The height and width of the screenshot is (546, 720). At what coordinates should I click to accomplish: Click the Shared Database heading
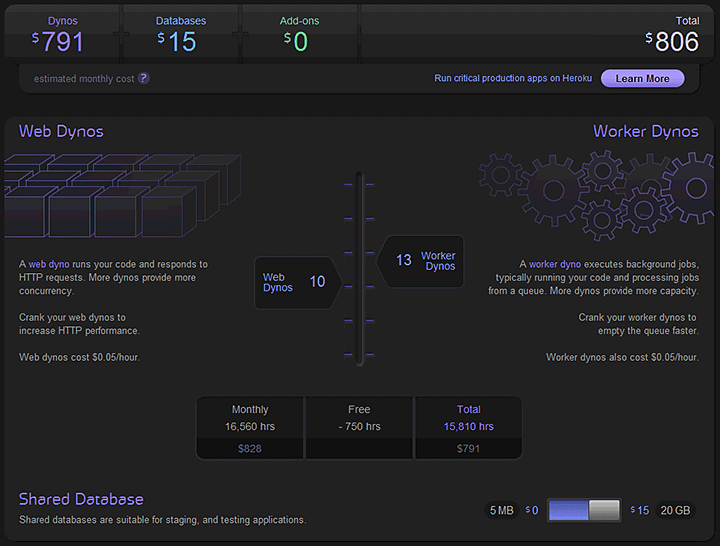(x=81, y=499)
